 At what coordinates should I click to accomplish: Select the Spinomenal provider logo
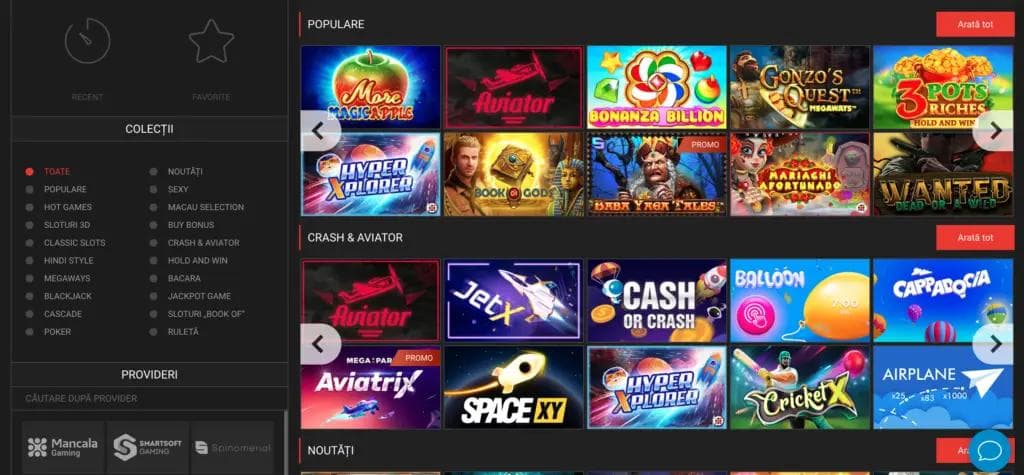tap(232, 448)
